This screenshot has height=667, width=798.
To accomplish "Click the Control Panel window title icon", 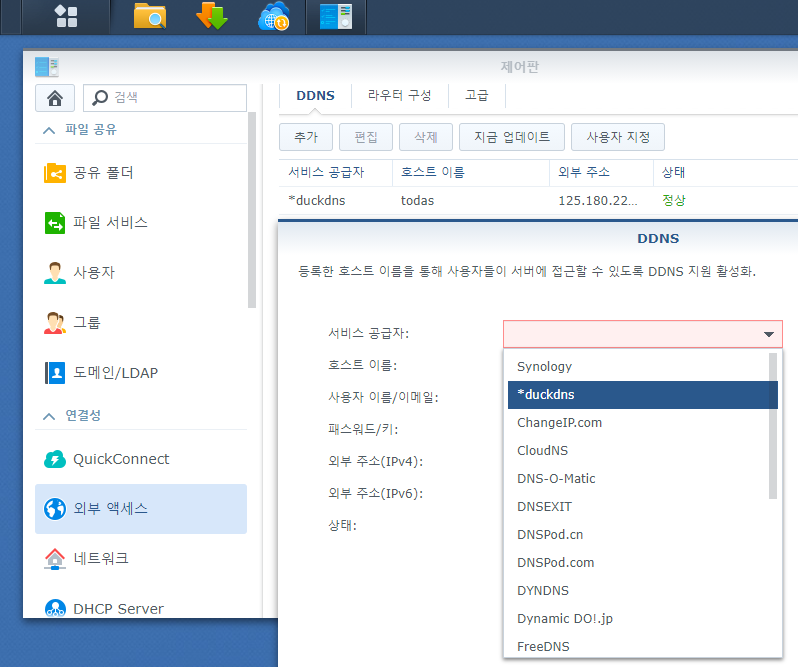I will point(47,67).
